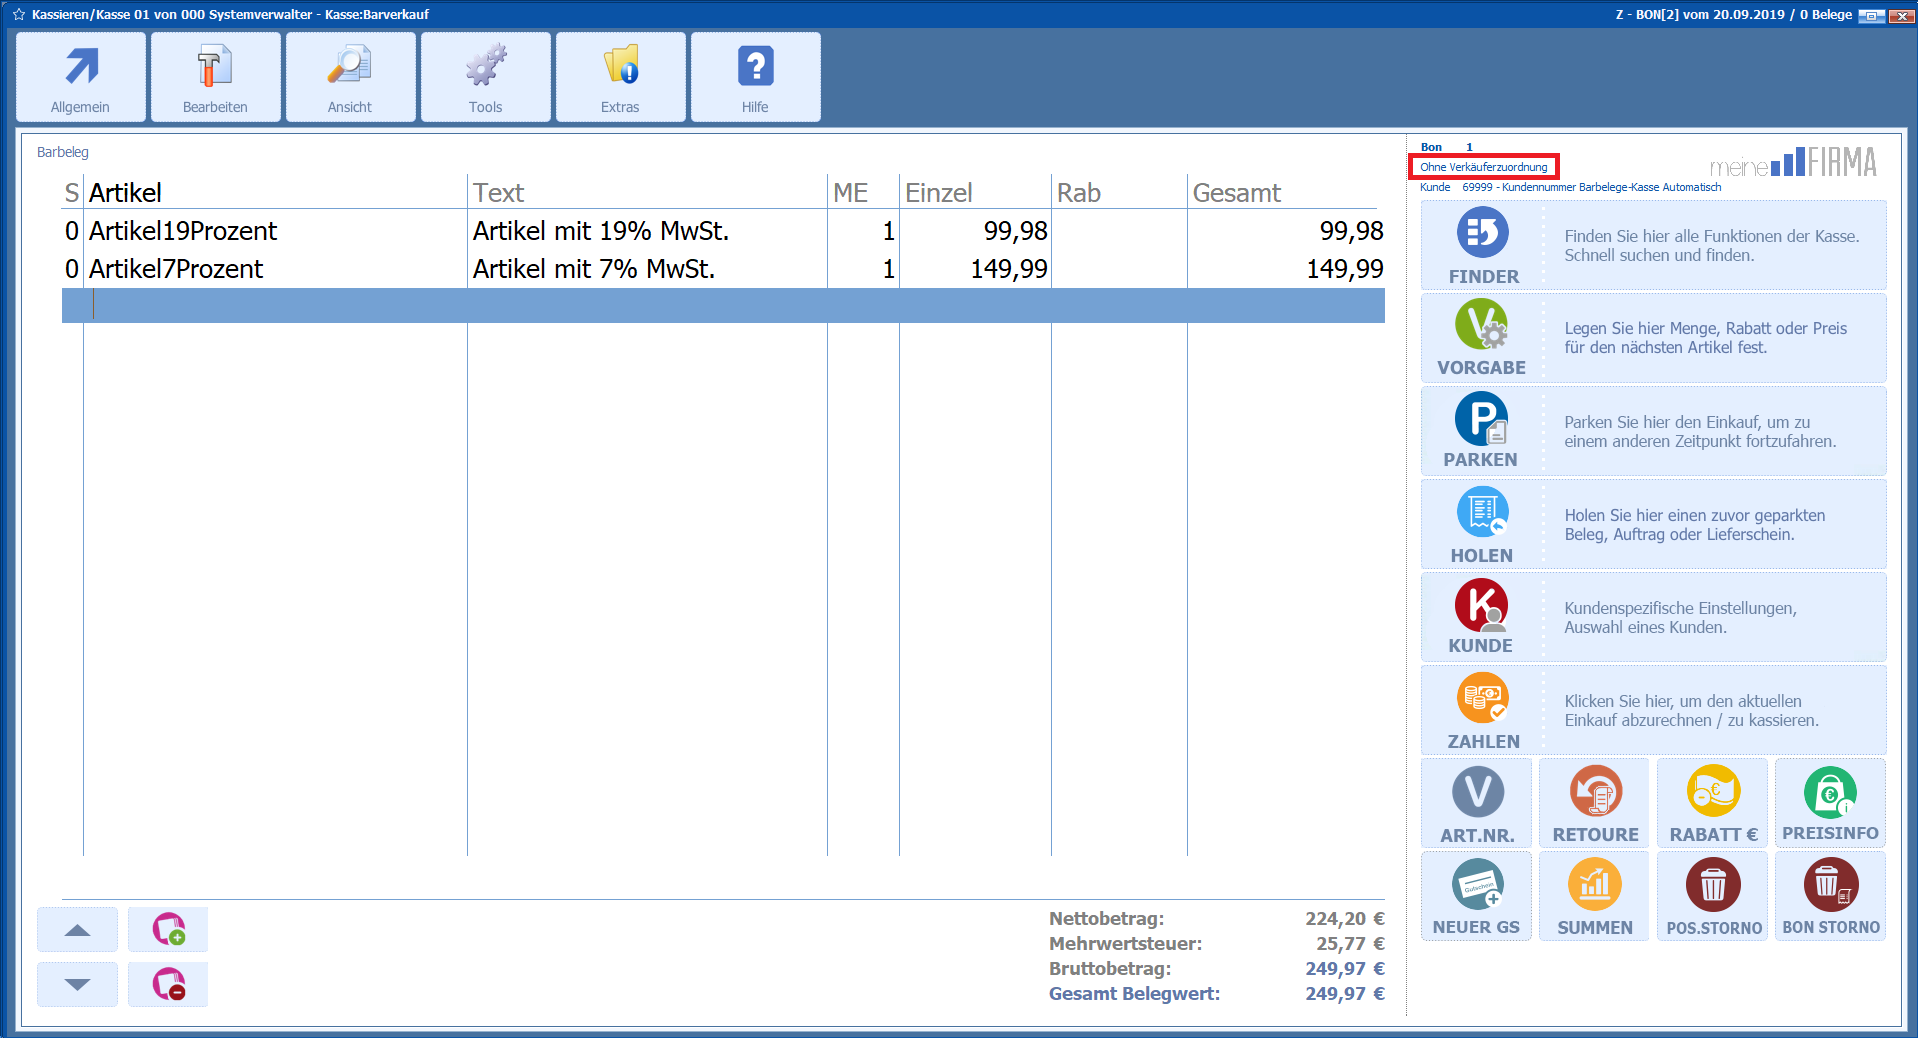Click the remove quantity minus button
The width and height of the screenshot is (1918, 1038).
(x=168, y=984)
